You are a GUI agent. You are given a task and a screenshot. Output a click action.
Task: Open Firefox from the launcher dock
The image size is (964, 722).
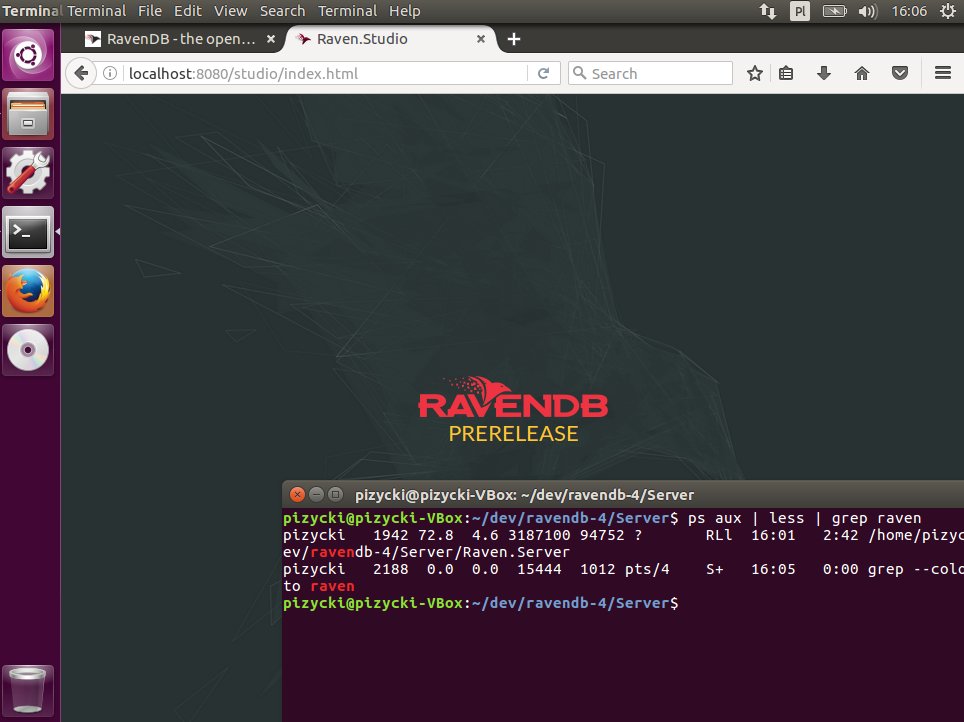point(28,292)
